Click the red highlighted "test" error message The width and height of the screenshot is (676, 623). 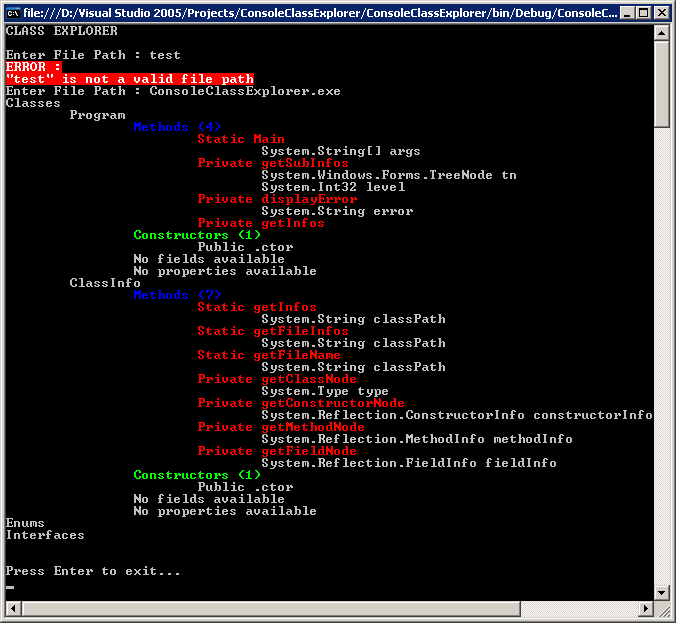click(129, 79)
